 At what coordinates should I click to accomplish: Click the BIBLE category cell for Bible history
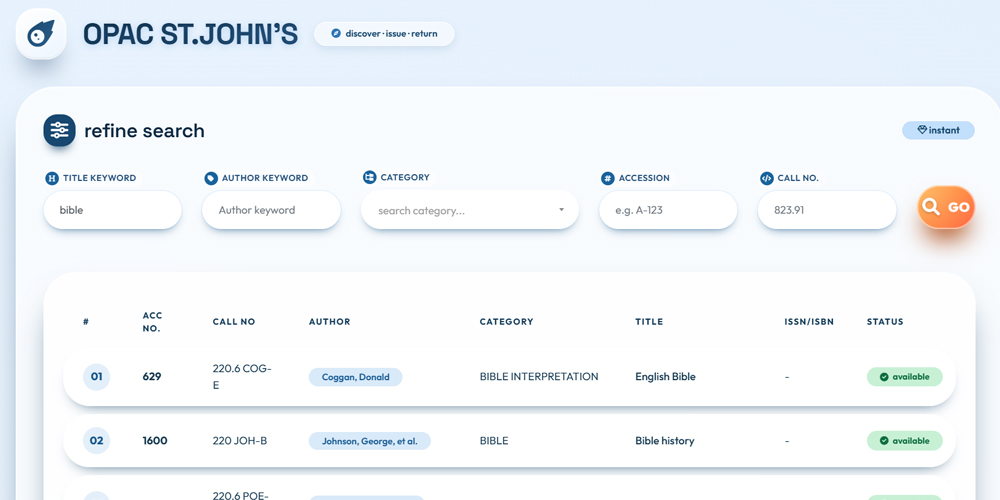[494, 441]
